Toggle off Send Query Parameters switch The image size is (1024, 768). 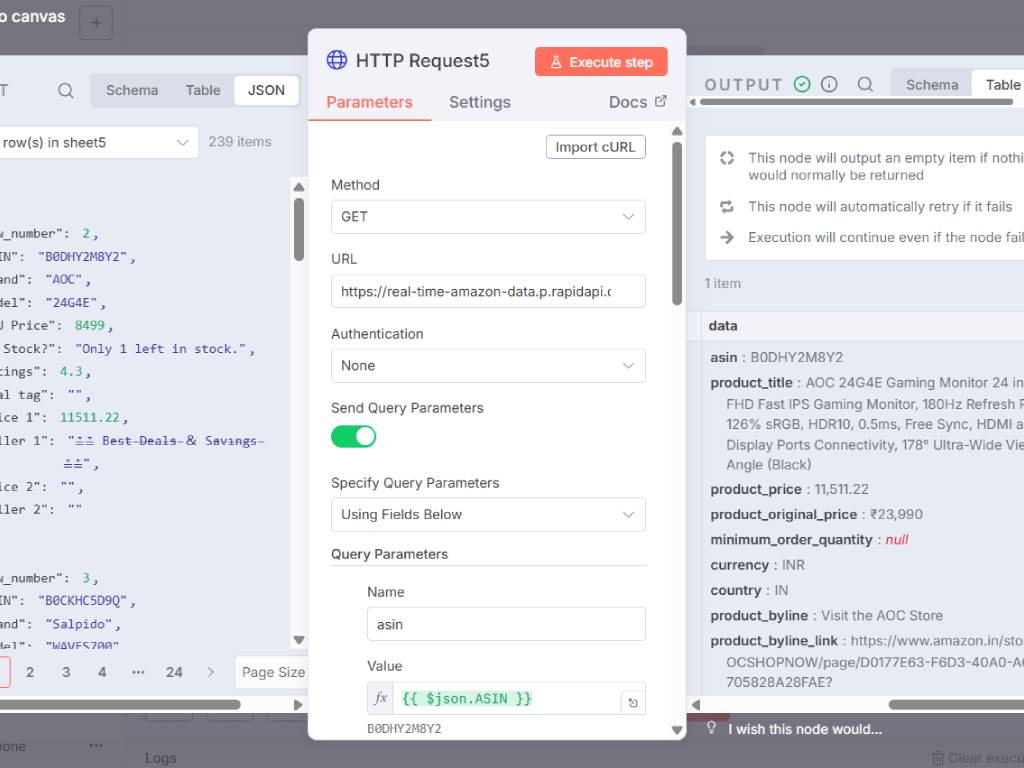coord(354,436)
